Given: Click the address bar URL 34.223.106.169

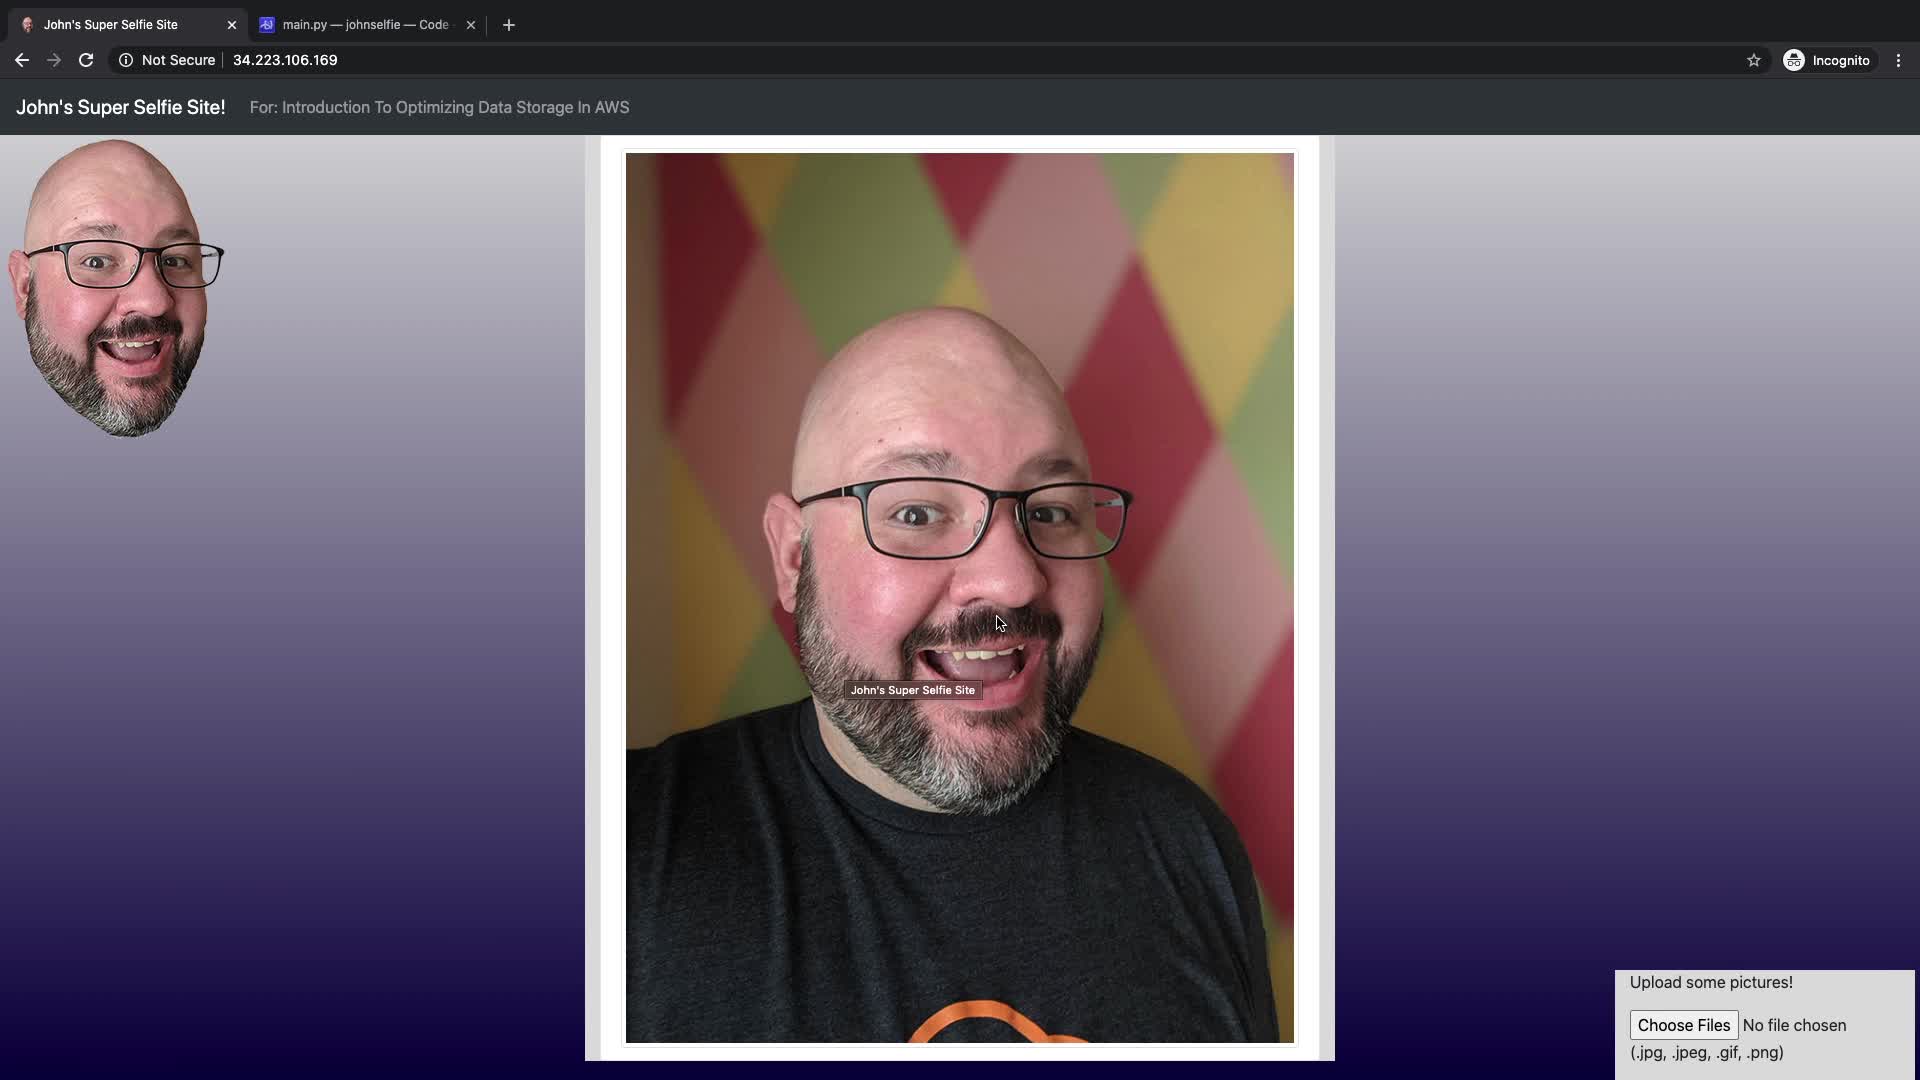Looking at the screenshot, I should [285, 60].
